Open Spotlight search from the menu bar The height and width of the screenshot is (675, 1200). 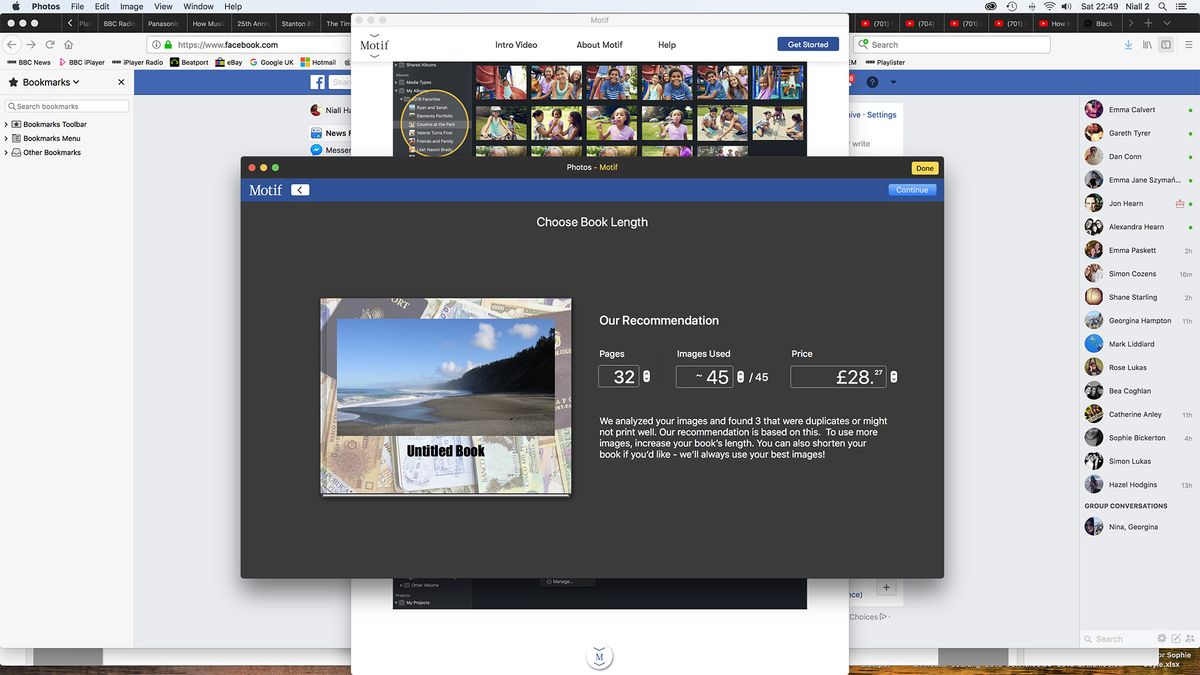click(1161, 6)
